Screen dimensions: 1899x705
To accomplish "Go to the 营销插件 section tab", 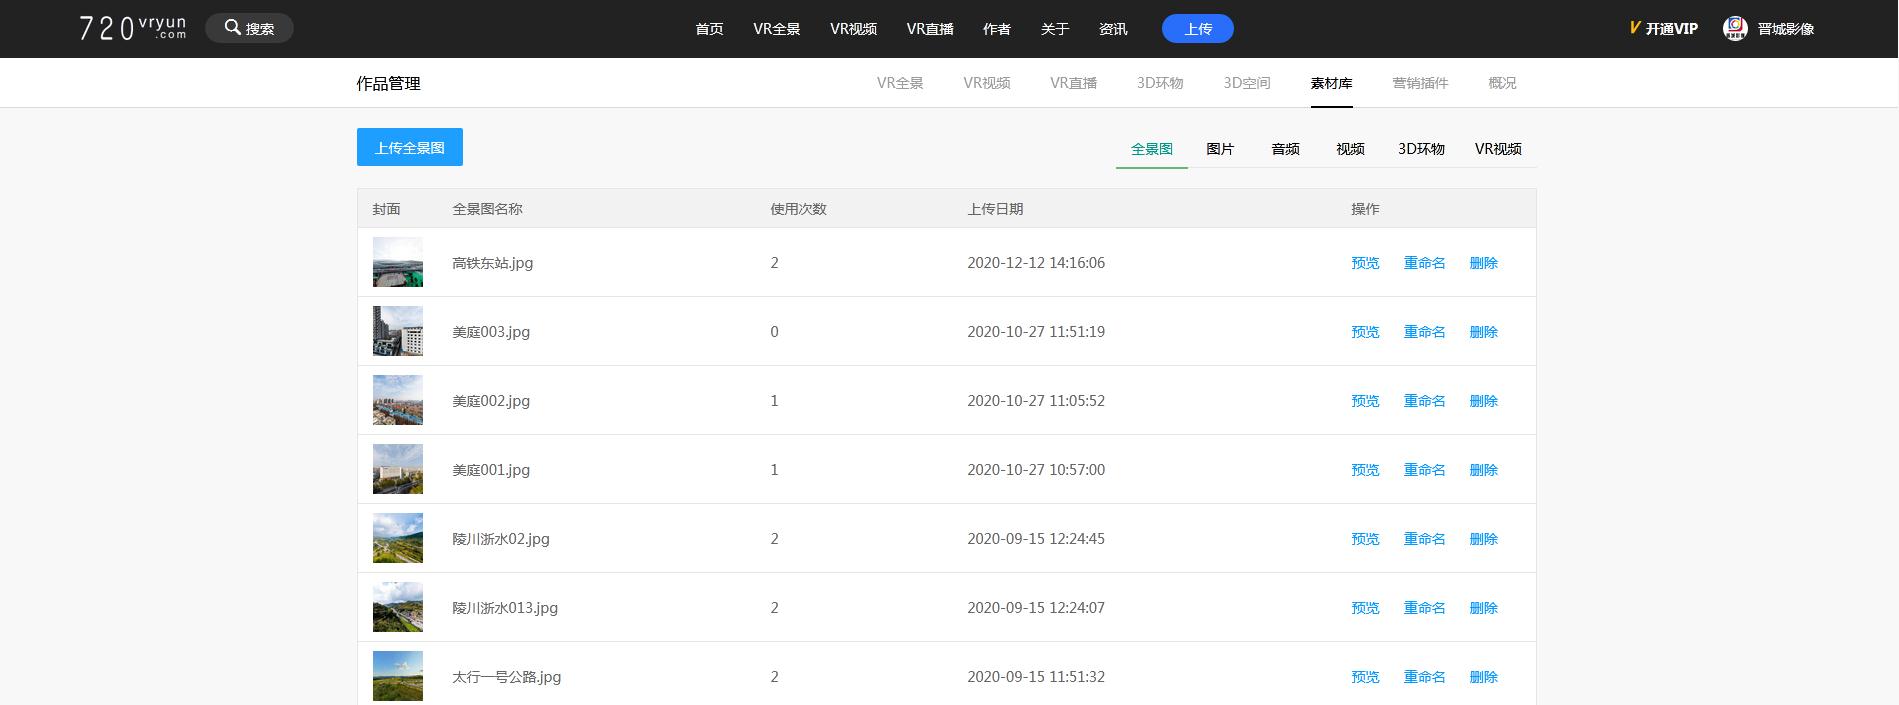I will (x=1419, y=83).
